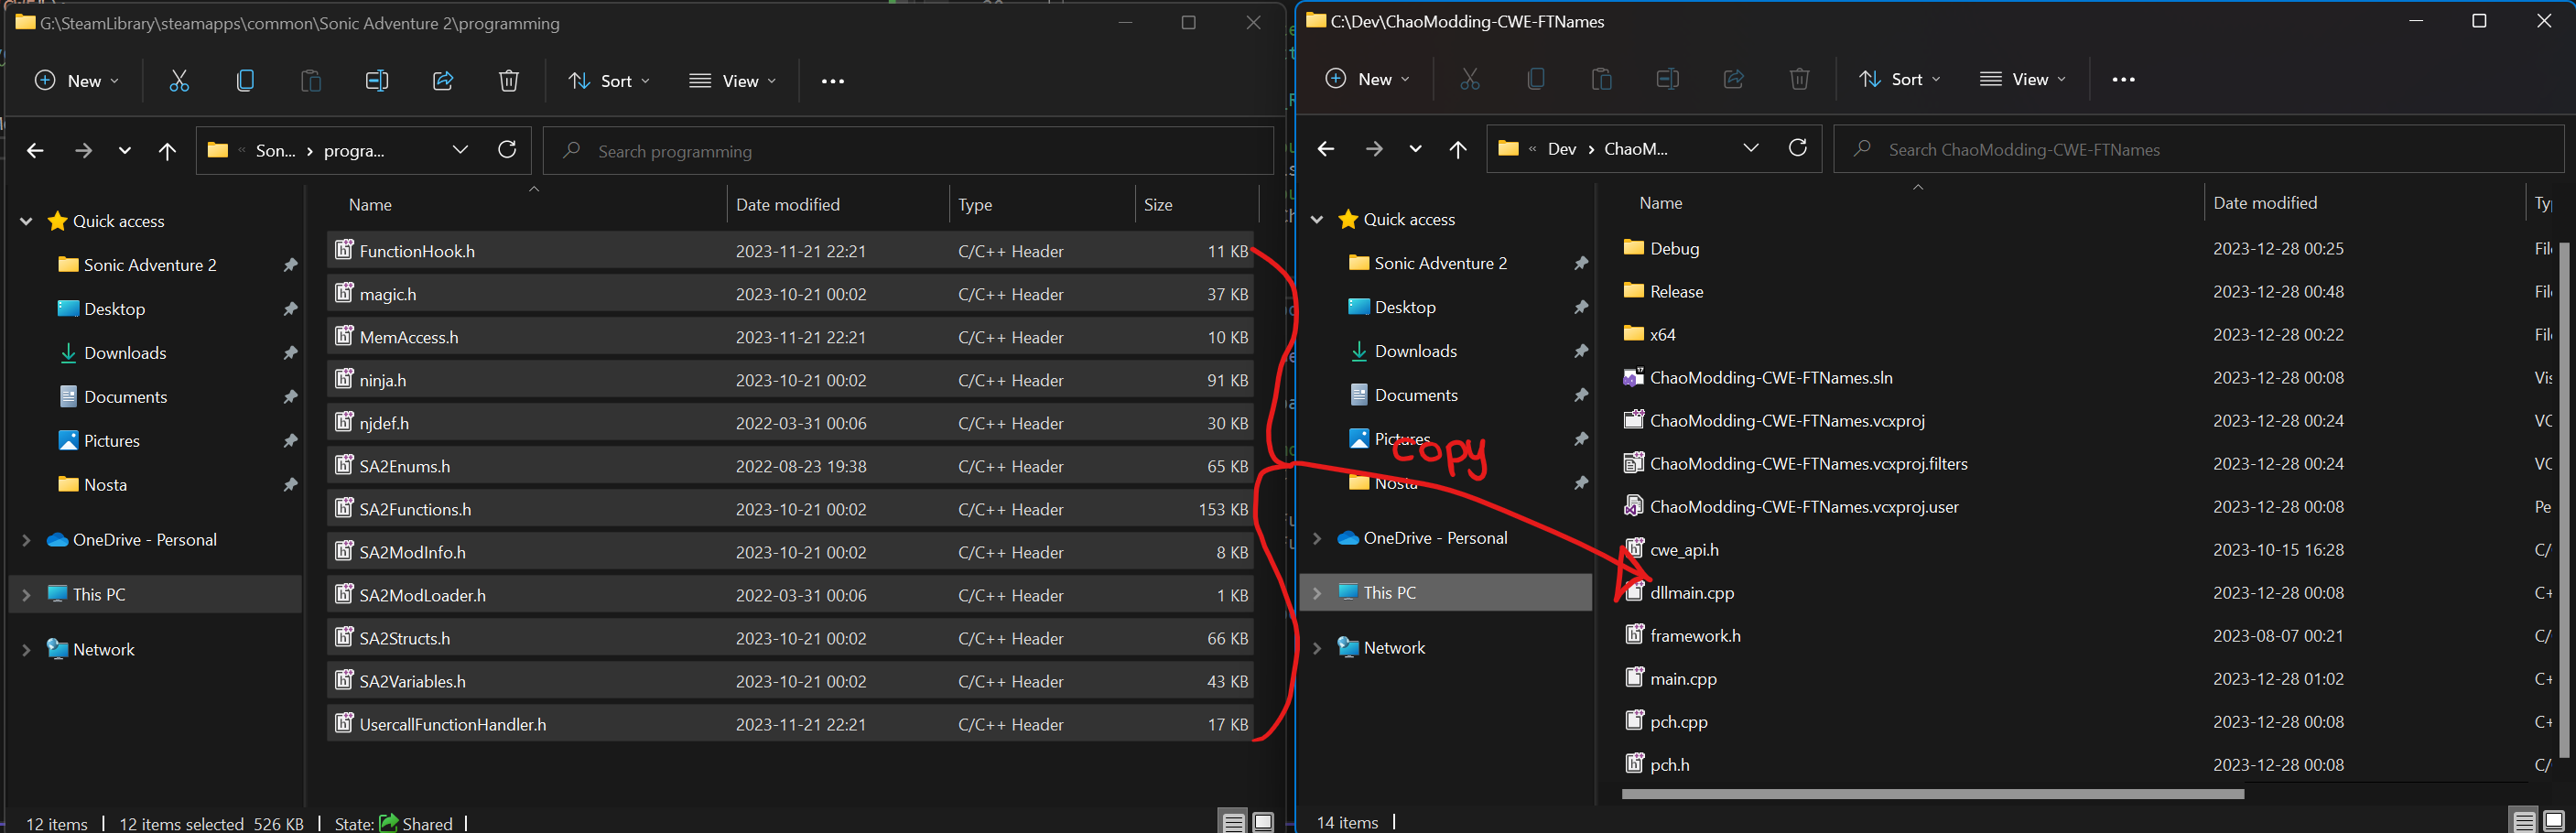Go up one folder in ChaoModding window
Screen dimensions: 2576x833
click(x=1458, y=149)
